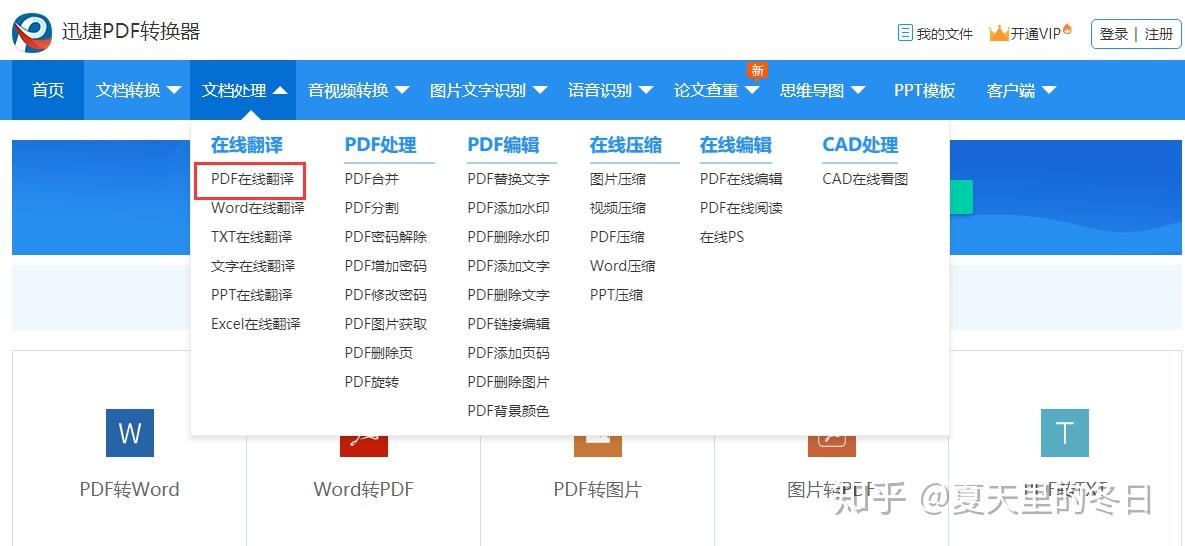Viewport: 1185px width, 546px height.
Task: Expand 文档转换 dropdown menu
Action: click(x=138, y=90)
